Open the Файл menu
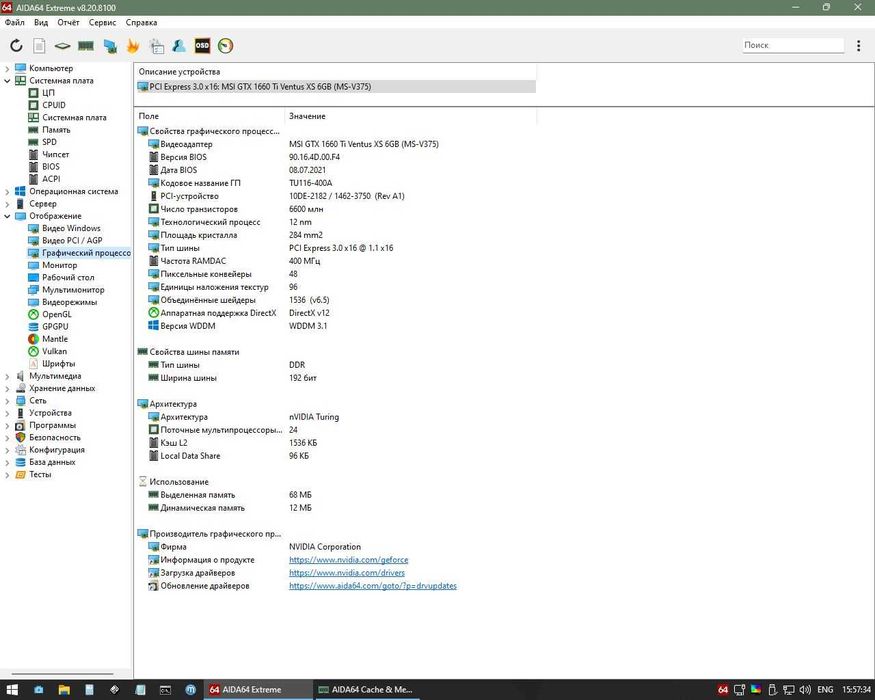Image resolution: width=875 pixels, height=700 pixels. point(15,22)
